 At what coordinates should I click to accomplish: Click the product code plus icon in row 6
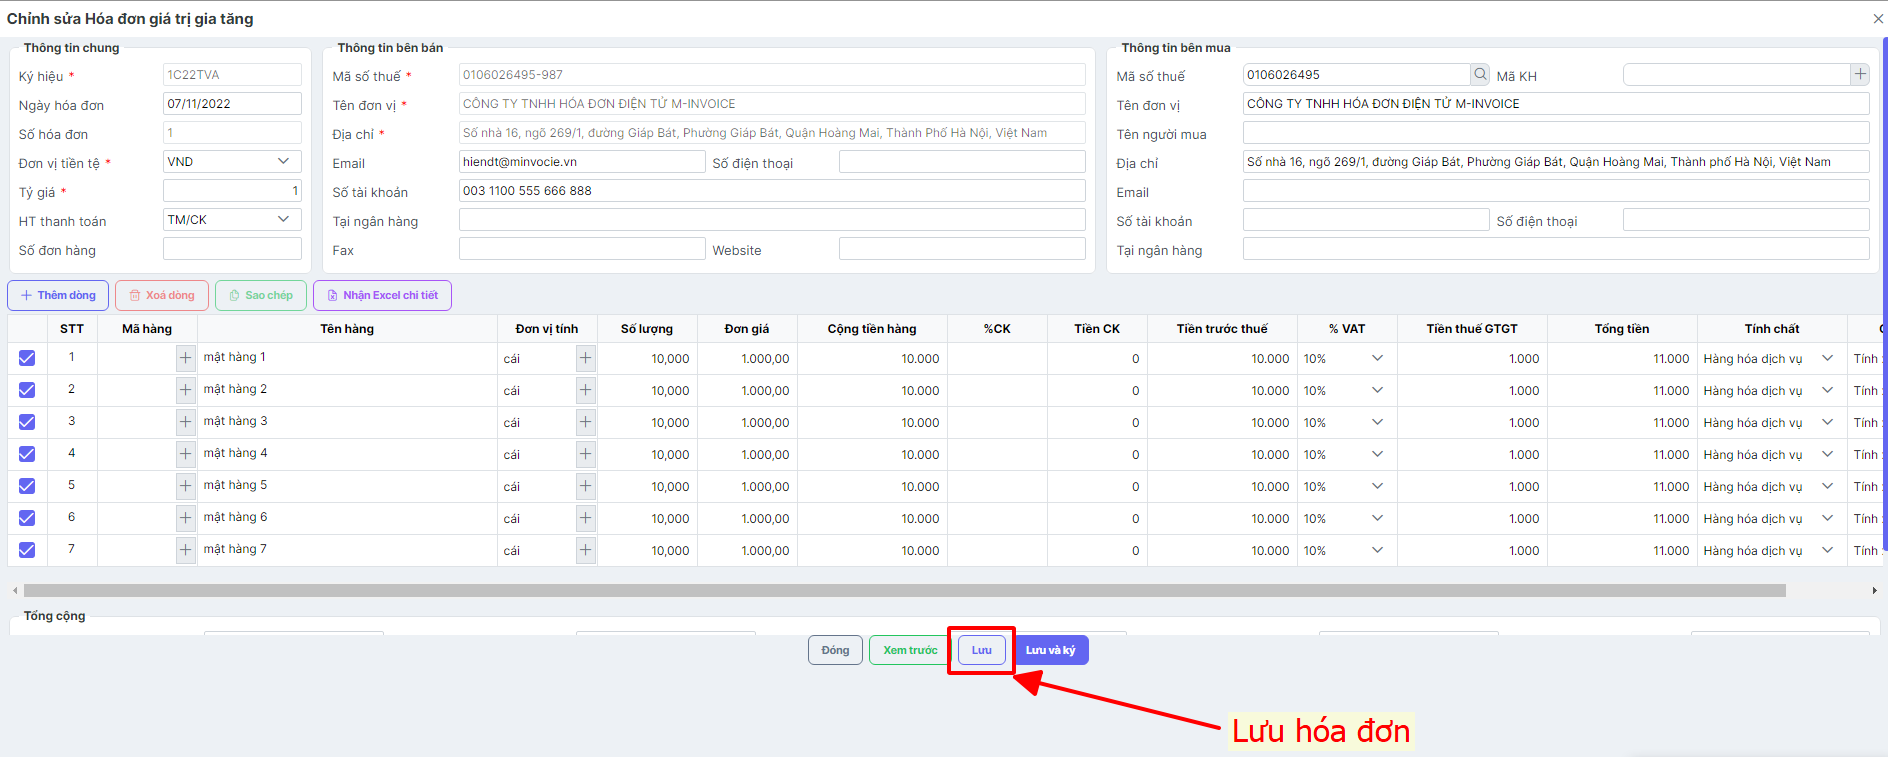[x=185, y=518]
